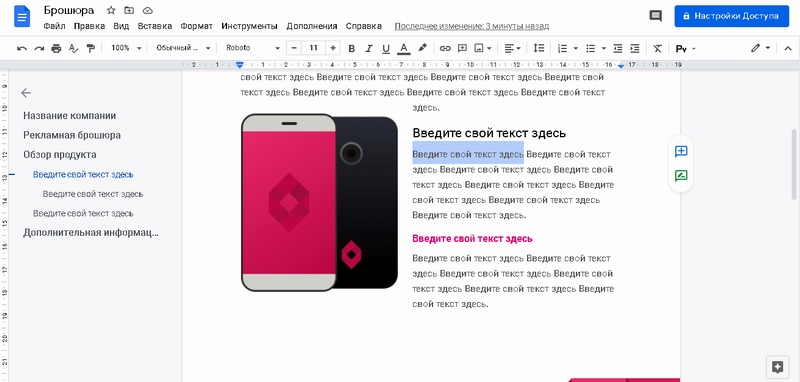Go to Дополнительная информац… in outline

click(x=91, y=233)
